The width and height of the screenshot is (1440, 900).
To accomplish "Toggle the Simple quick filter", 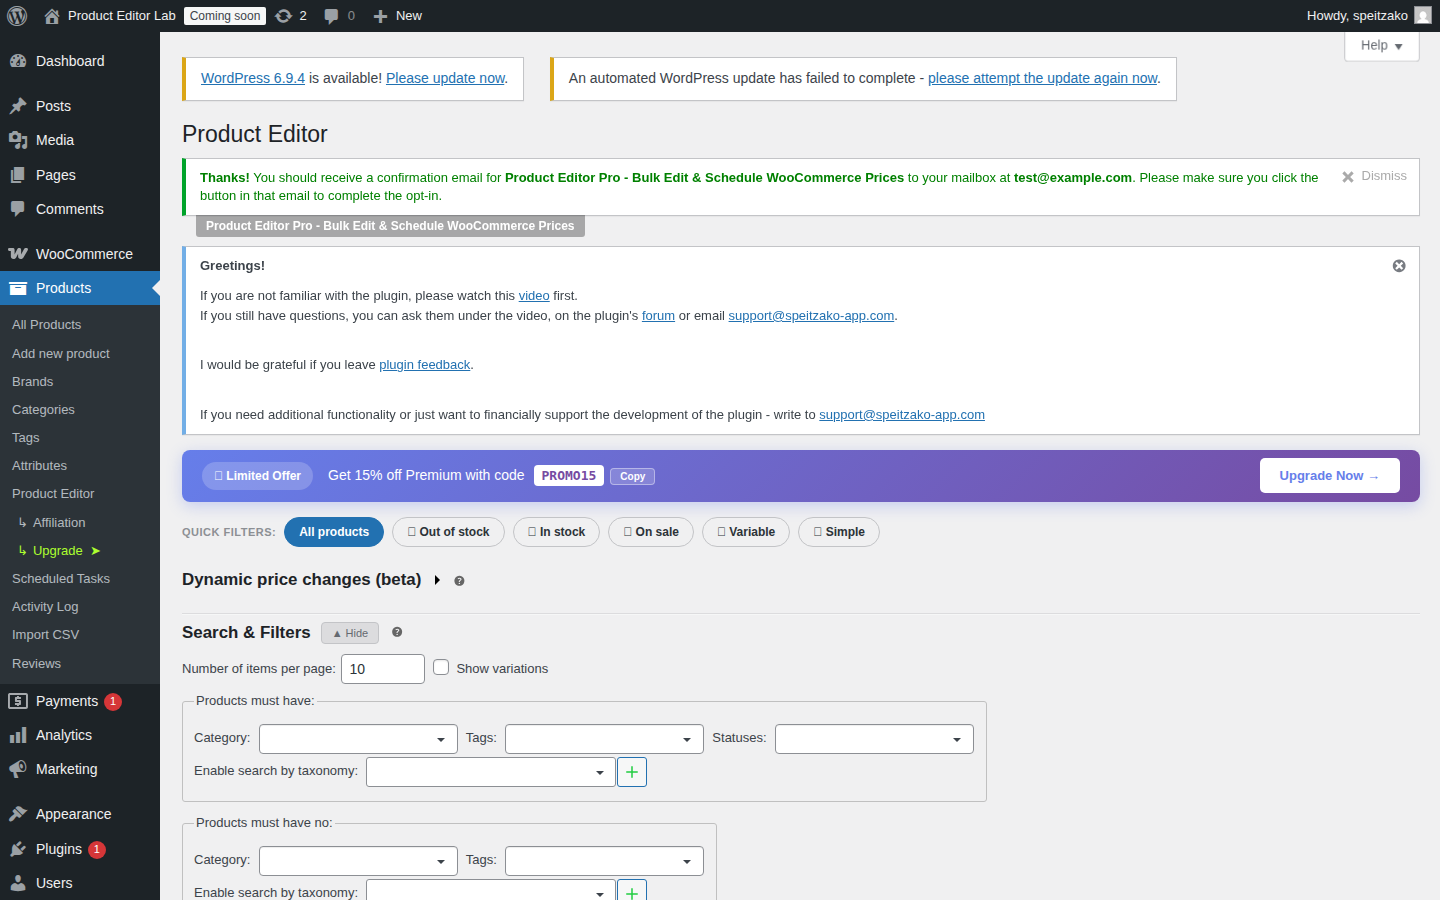I will click(x=839, y=532).
